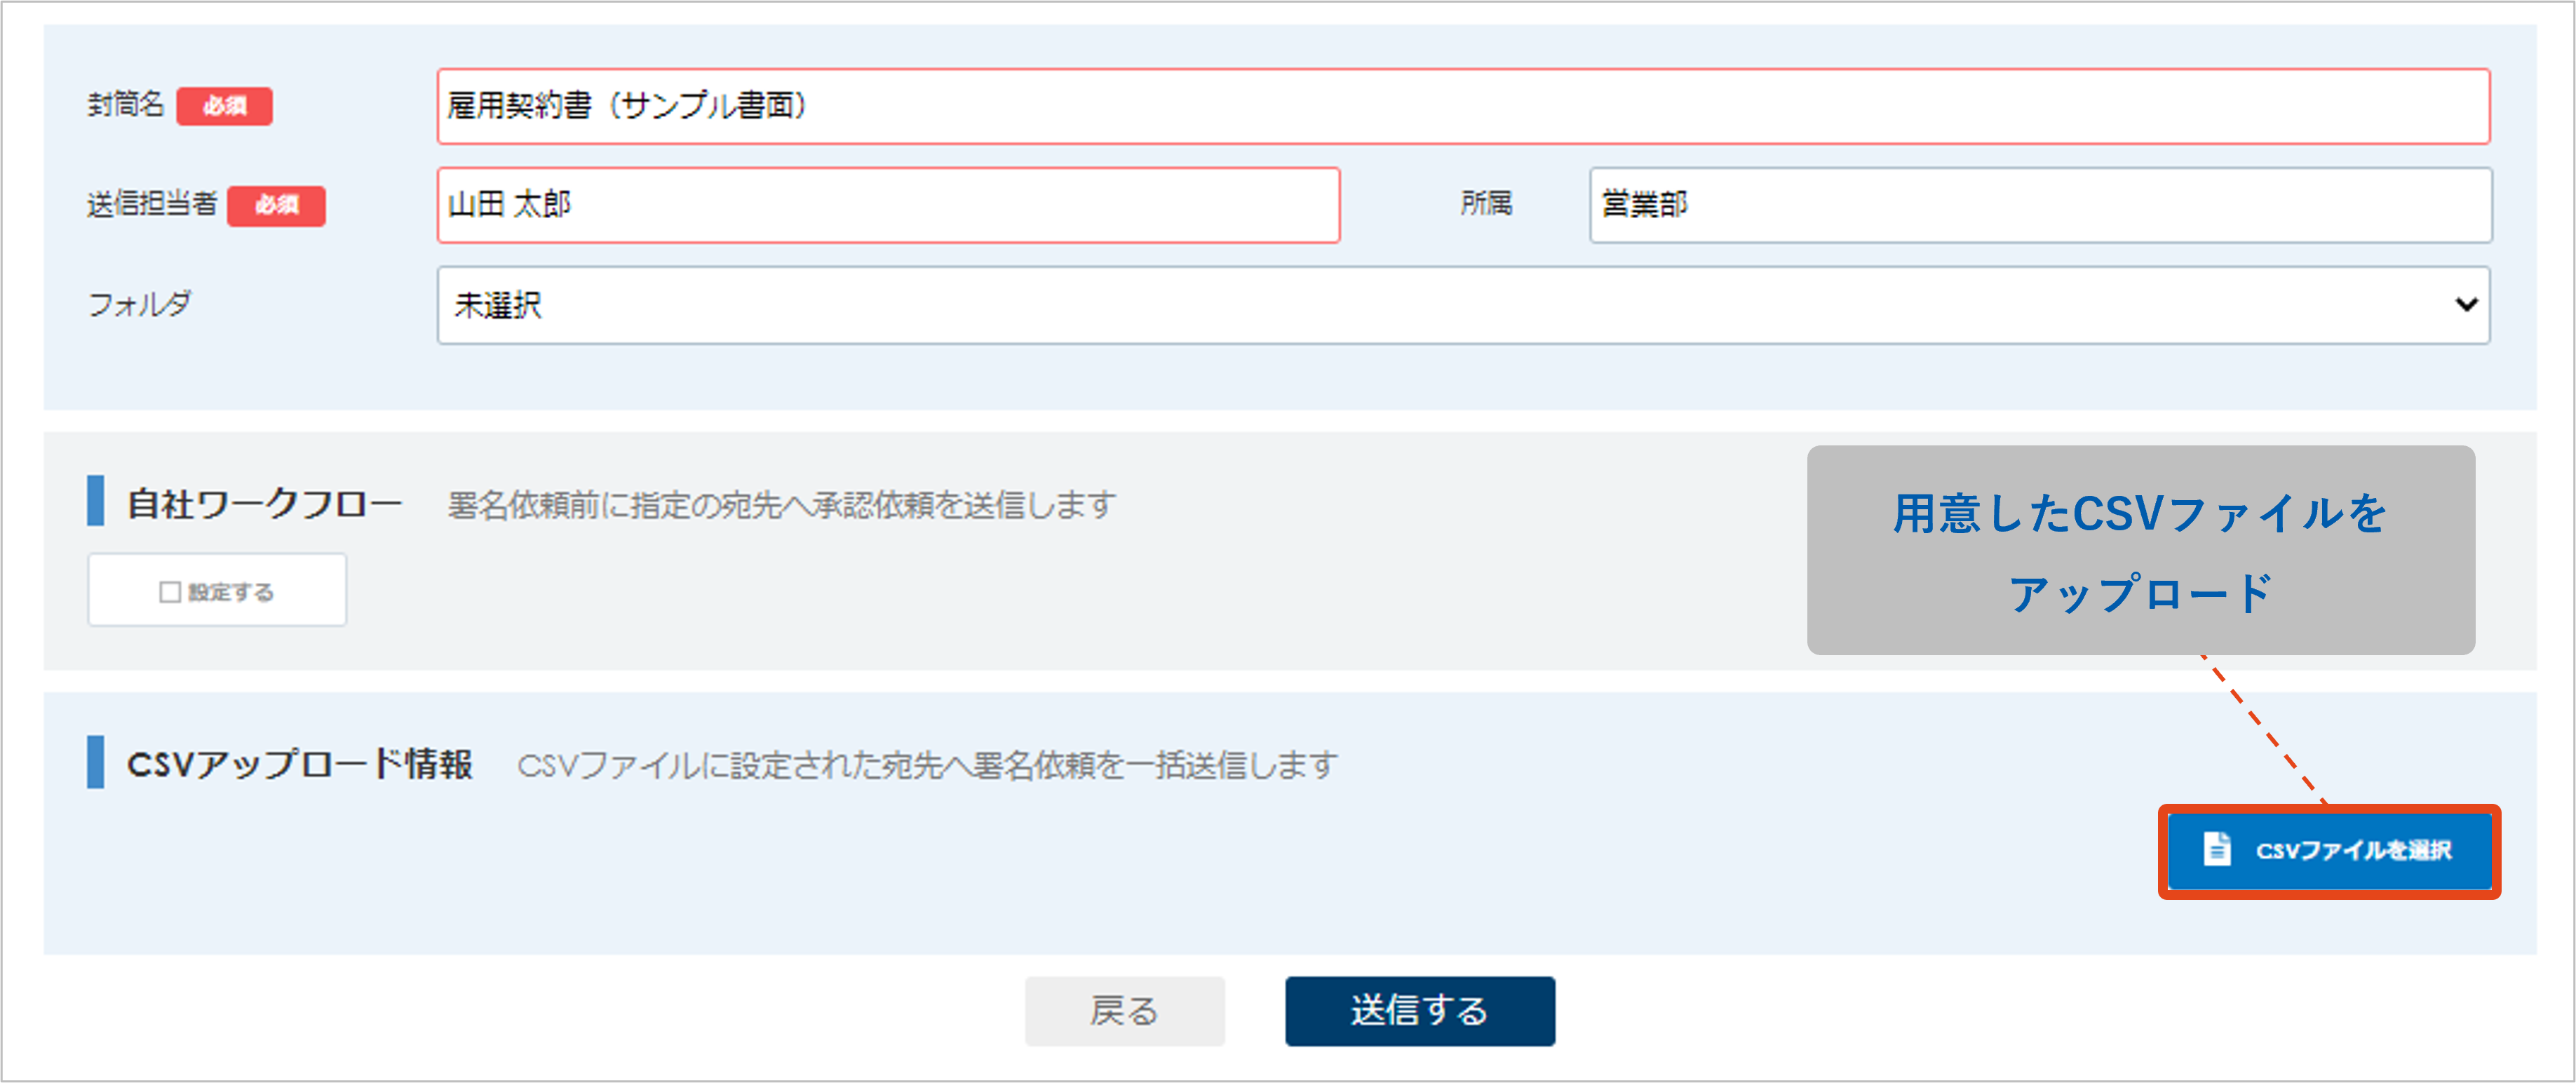Click the 必須 badge next to 送信担当者
The image size is (2576, 1083).
276,205
